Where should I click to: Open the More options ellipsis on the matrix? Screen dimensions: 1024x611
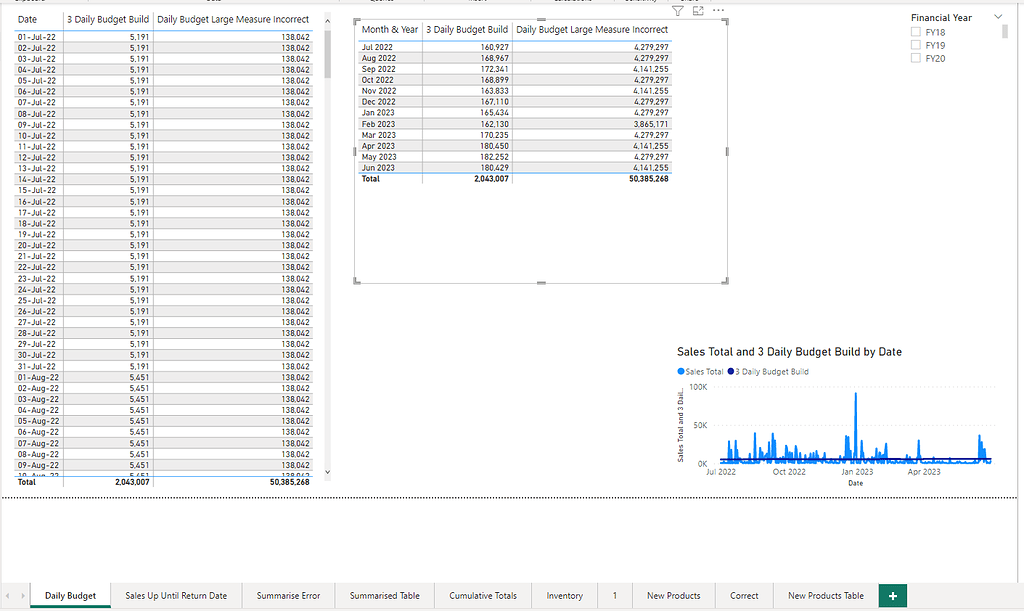[718, 10]
